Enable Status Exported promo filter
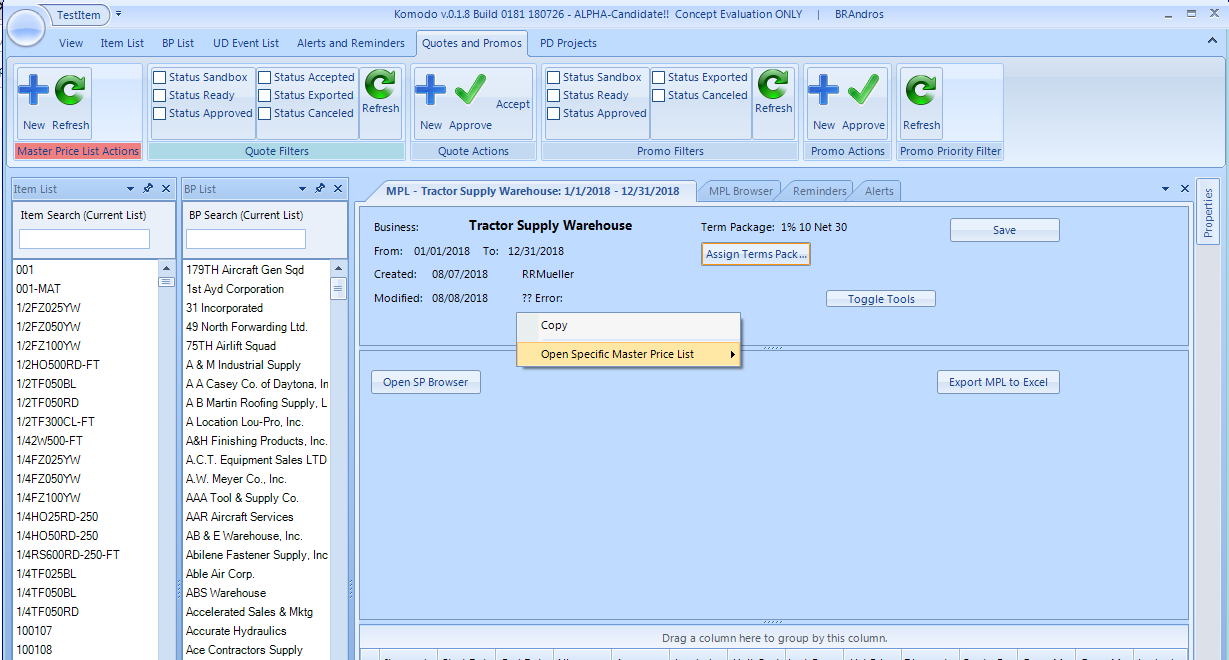 659,77
